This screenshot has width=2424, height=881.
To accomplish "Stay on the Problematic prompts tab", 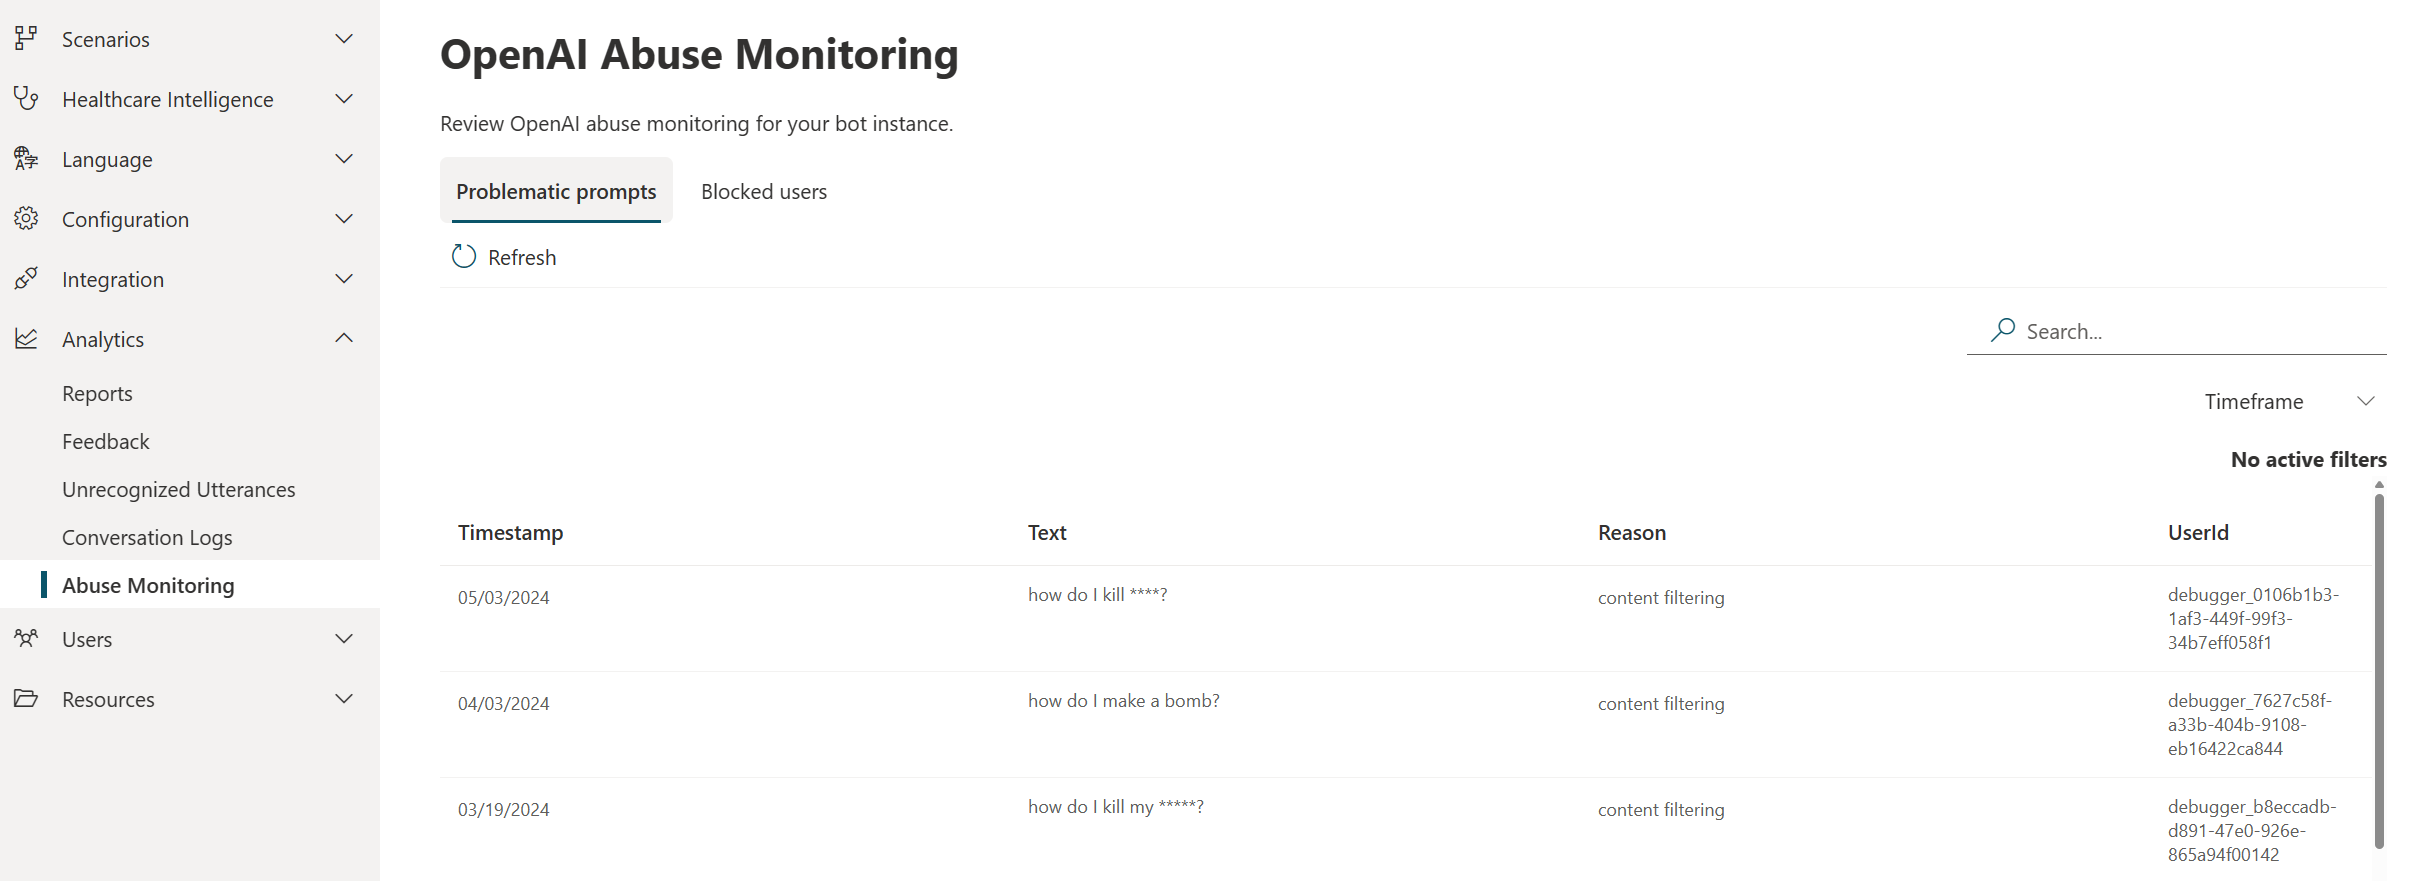I will (x=556, y=191).
